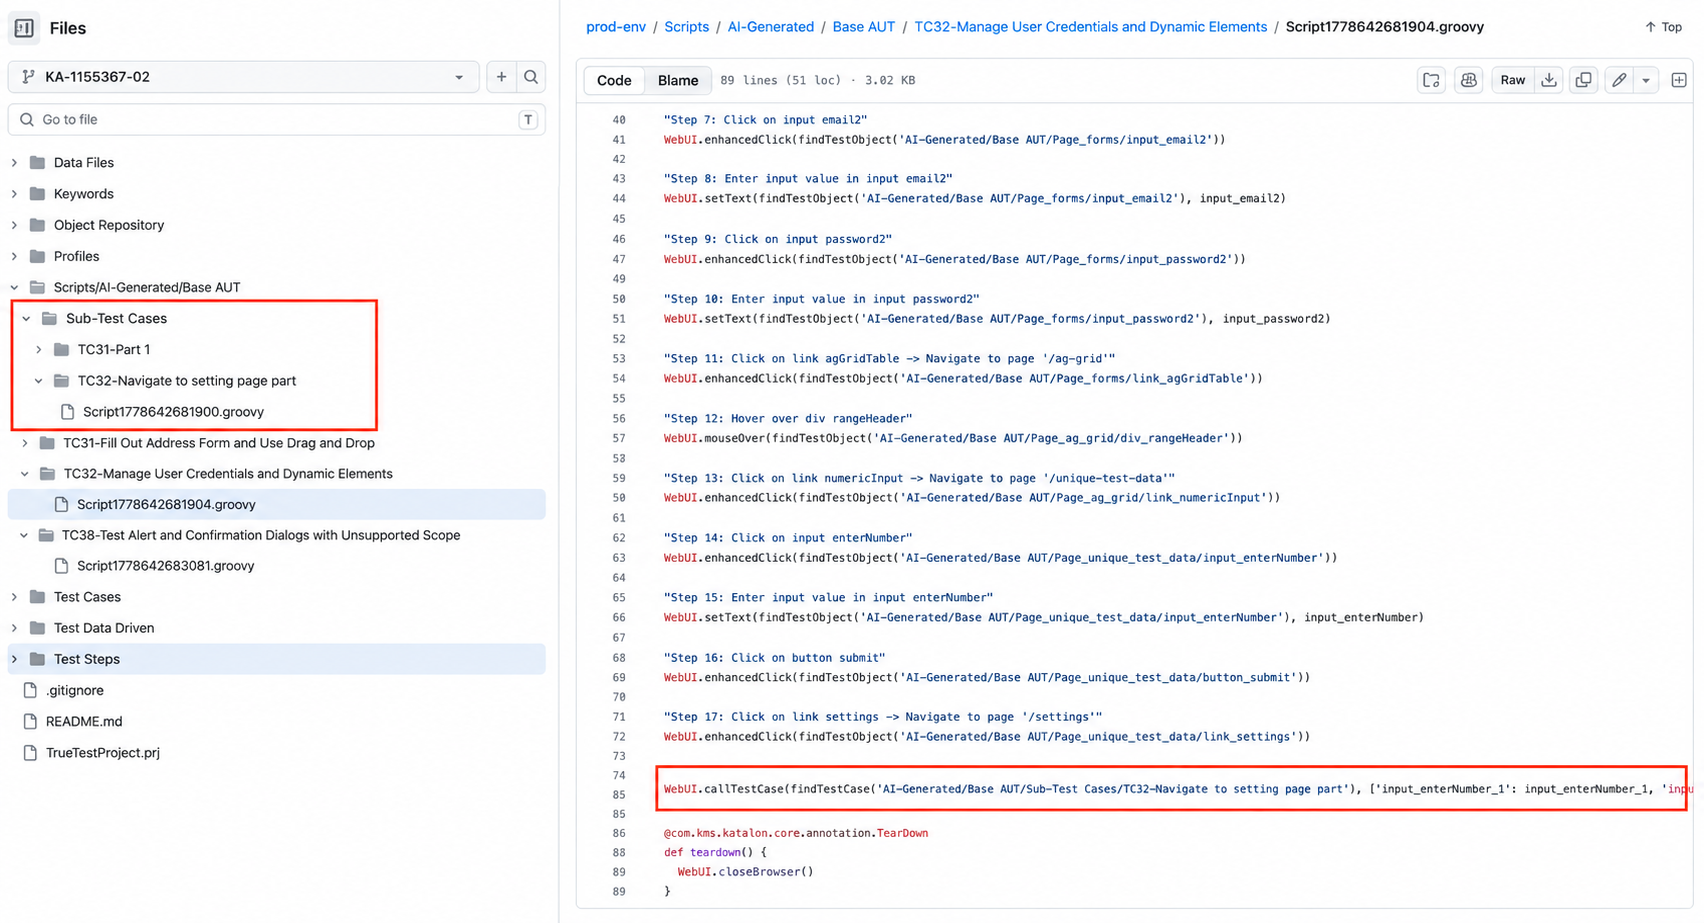Expand the TC31-Part 1 folder

38,349
